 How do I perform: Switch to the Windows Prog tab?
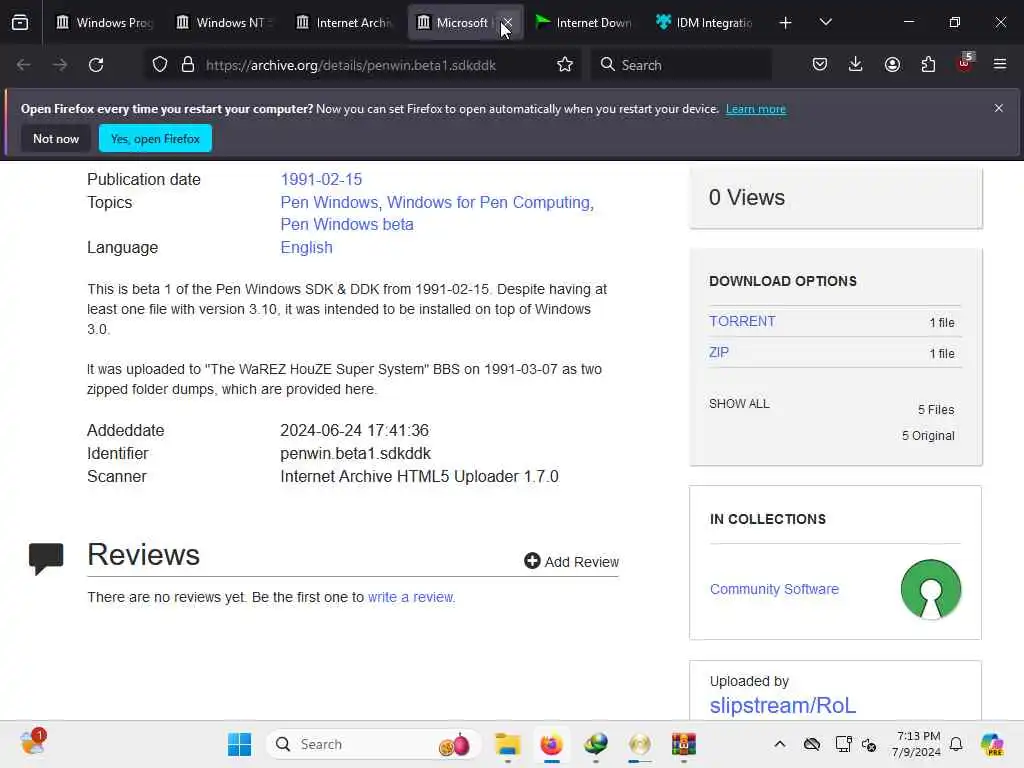(x=104, y=23)
